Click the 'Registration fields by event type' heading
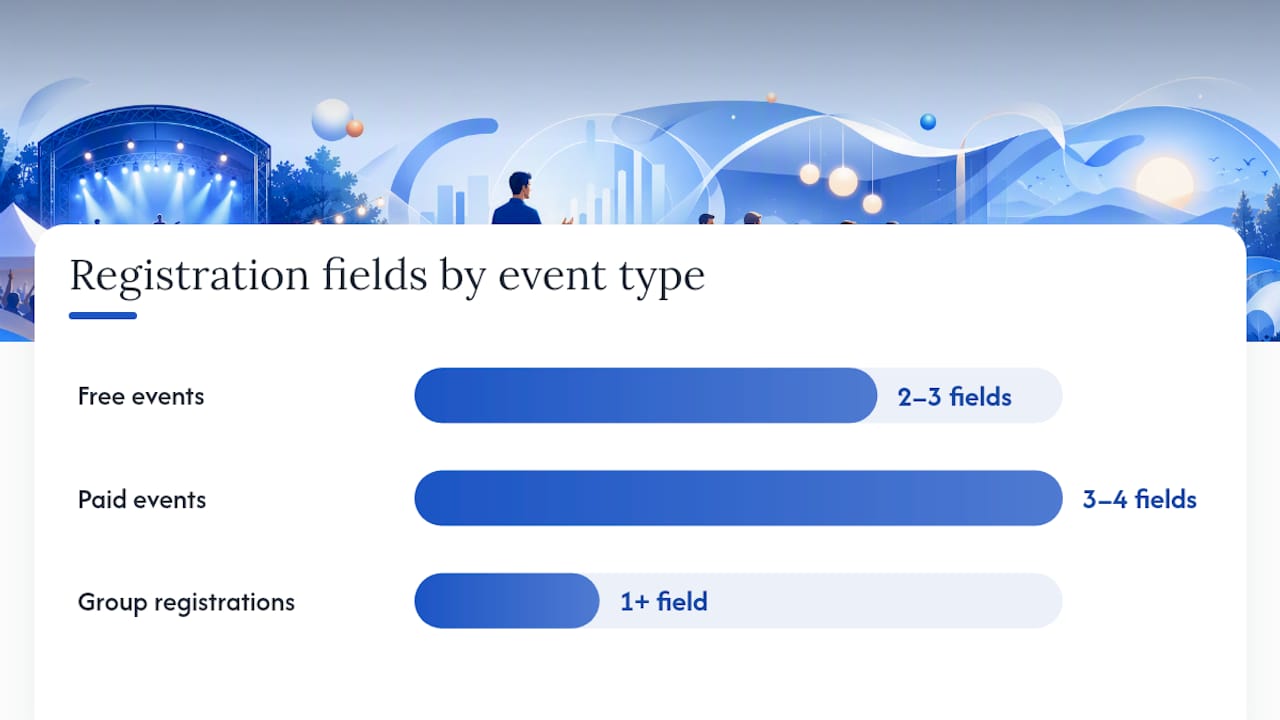This screenshot has height=720, width=1280. click(x=387, y=276)
